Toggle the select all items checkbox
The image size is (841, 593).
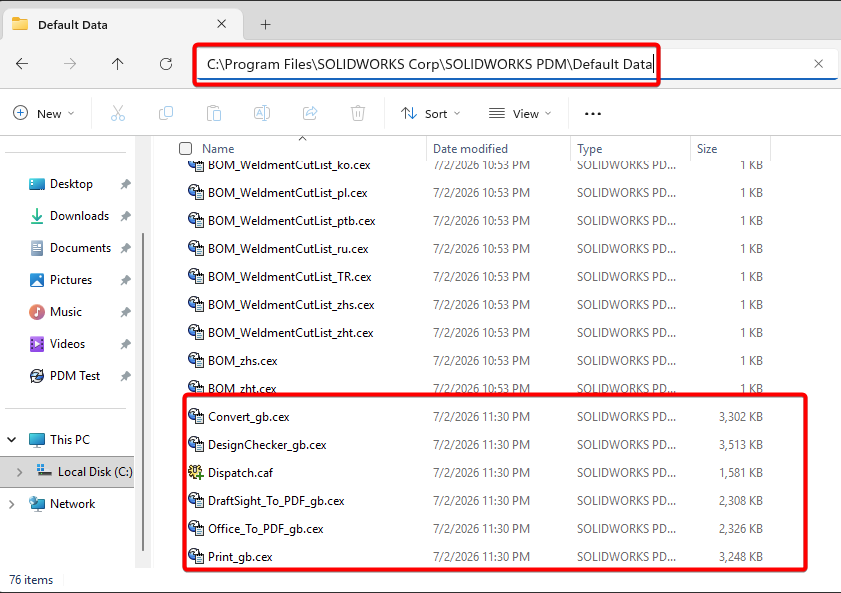click(x=186, y=149)
